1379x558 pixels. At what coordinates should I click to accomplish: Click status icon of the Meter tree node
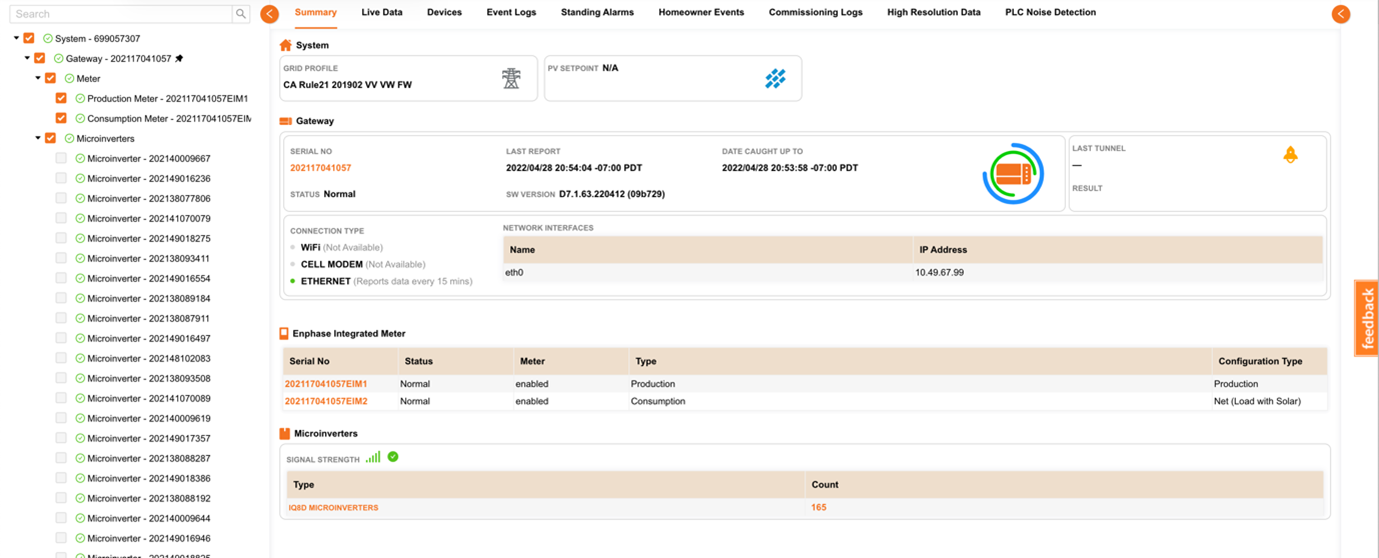69,79
